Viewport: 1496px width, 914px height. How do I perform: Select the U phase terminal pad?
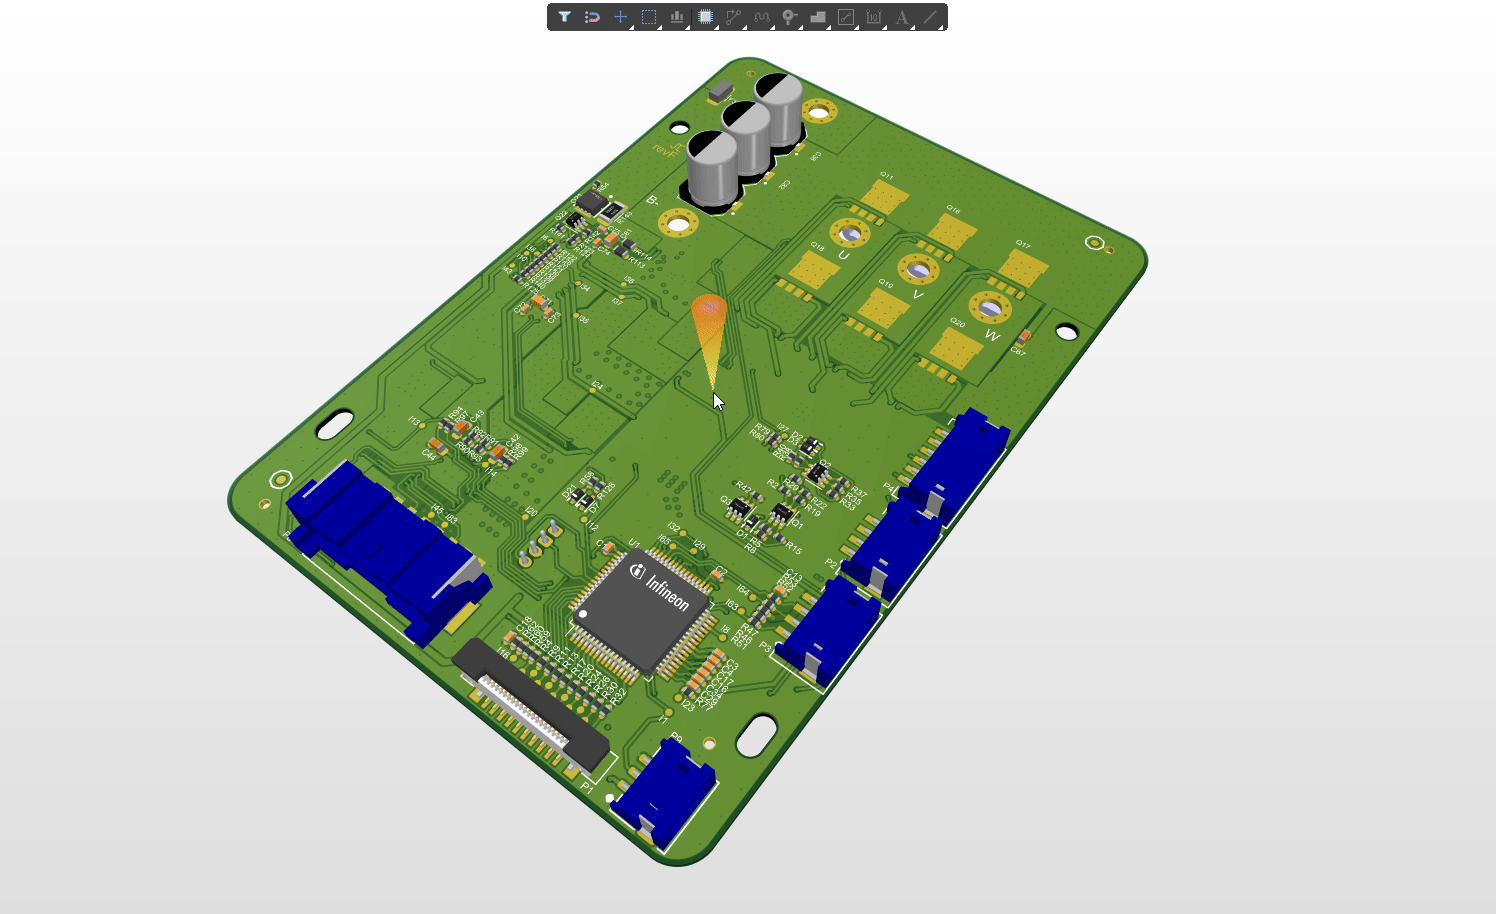pos(850,234)
